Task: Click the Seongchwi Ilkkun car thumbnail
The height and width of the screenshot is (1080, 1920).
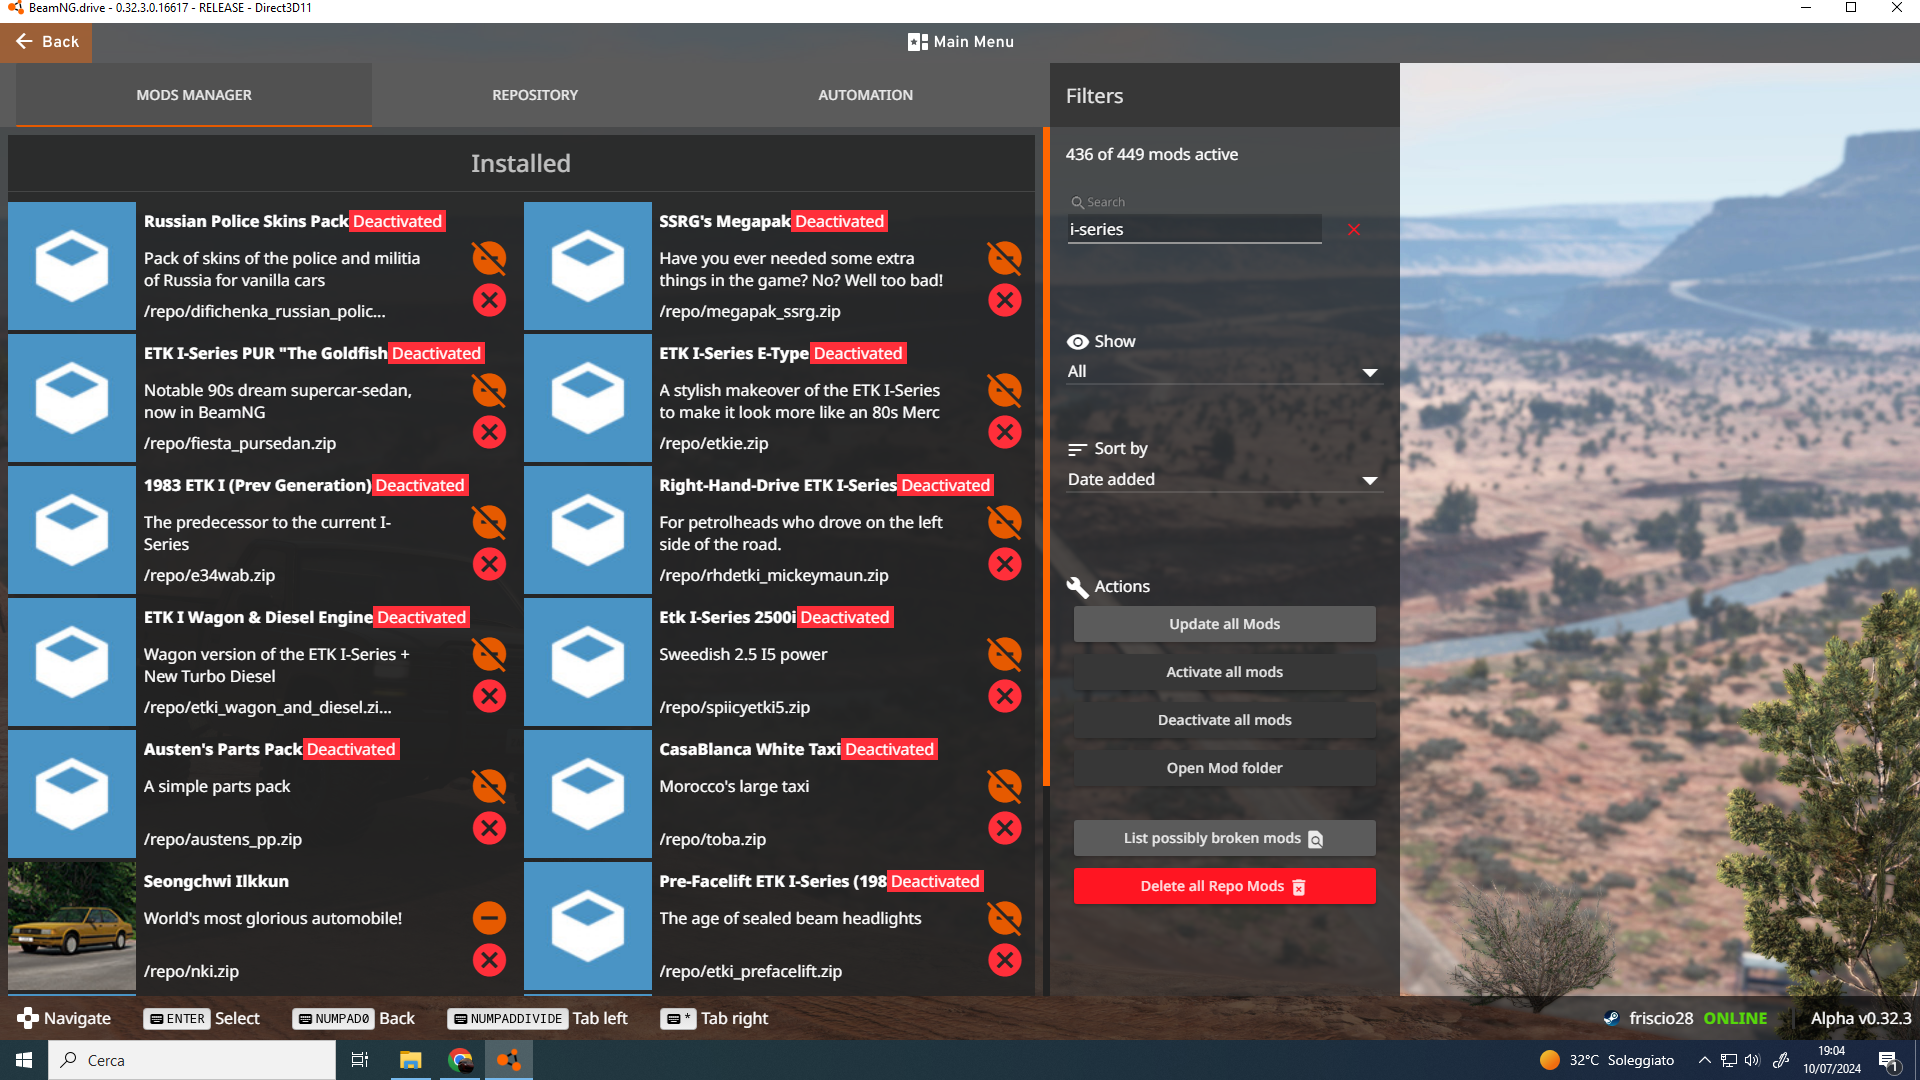Action: coord(72,926)
